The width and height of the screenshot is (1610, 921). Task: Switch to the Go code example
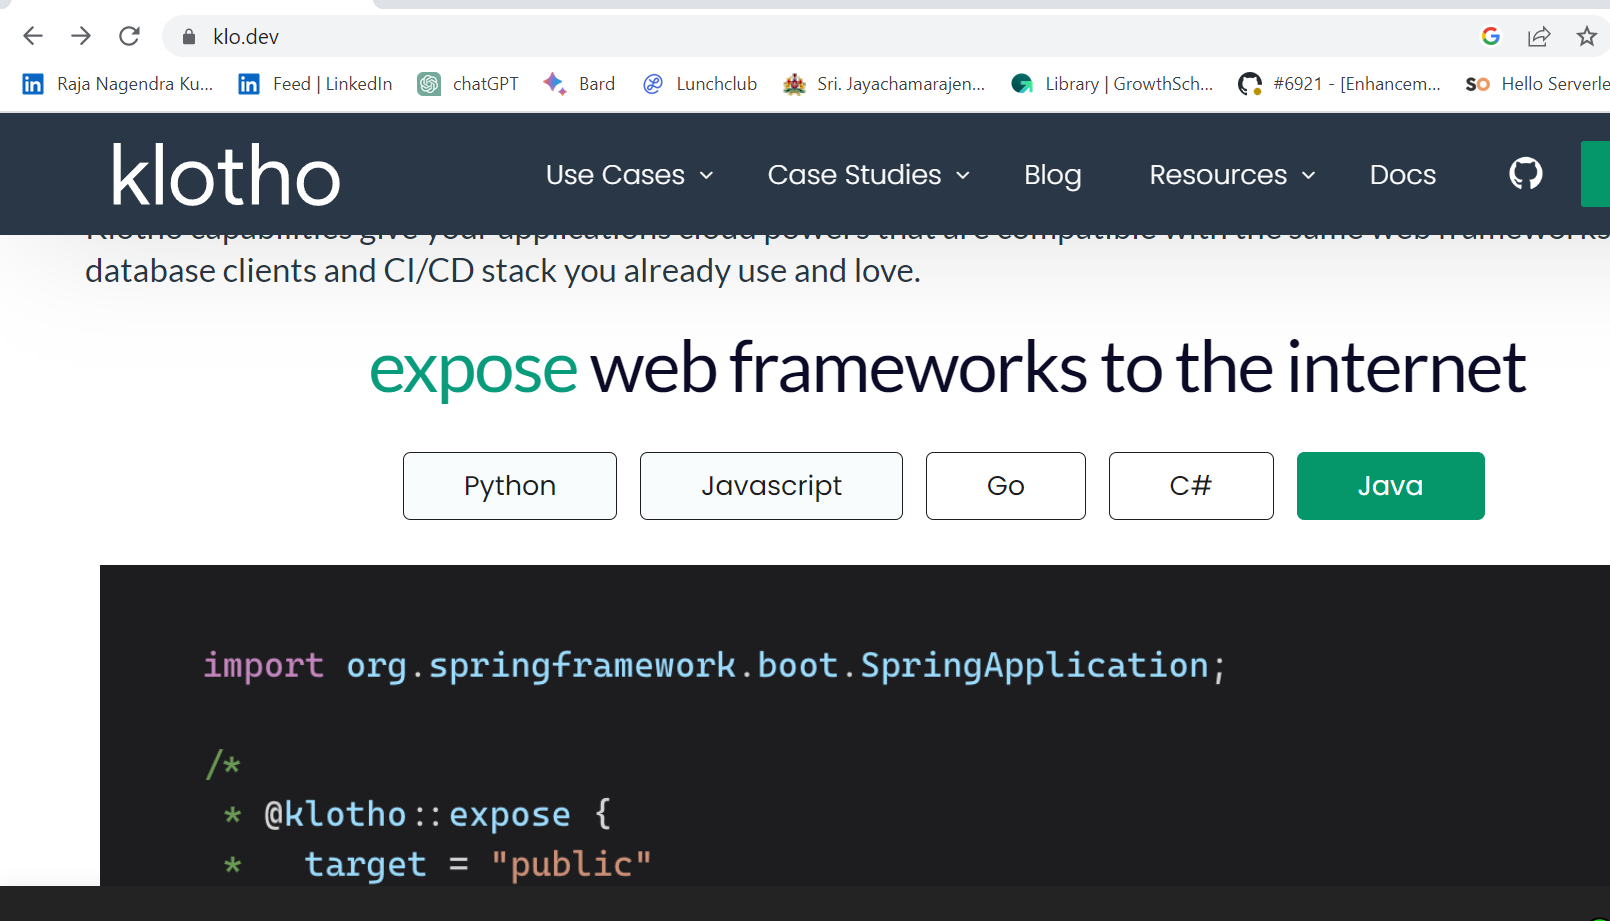pos(1005,486)
